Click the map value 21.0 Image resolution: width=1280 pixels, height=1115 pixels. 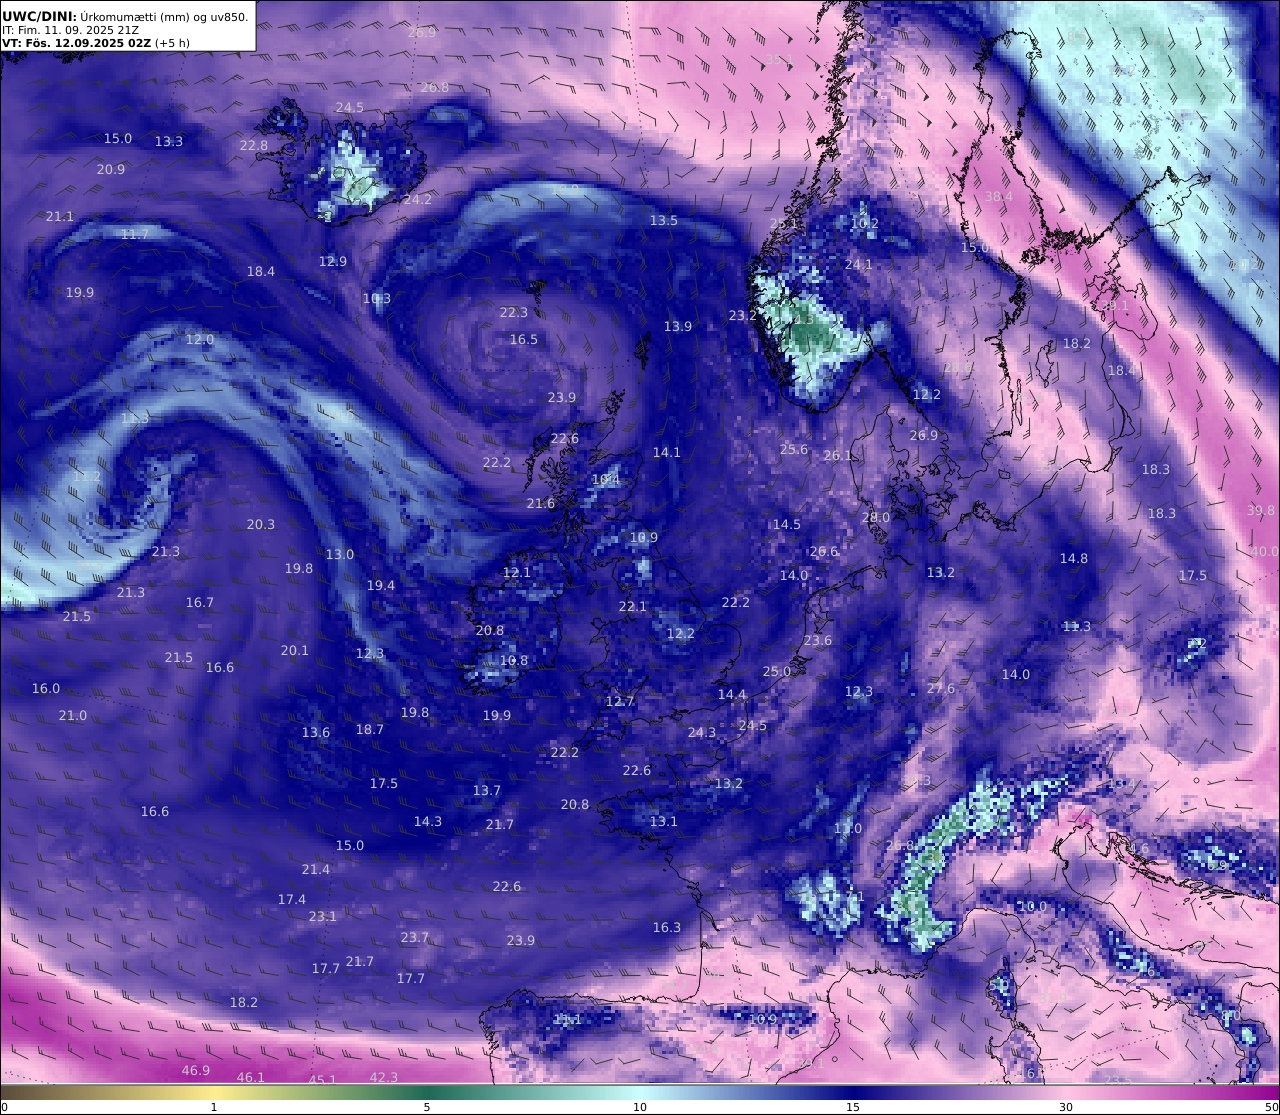pos(73,716)
